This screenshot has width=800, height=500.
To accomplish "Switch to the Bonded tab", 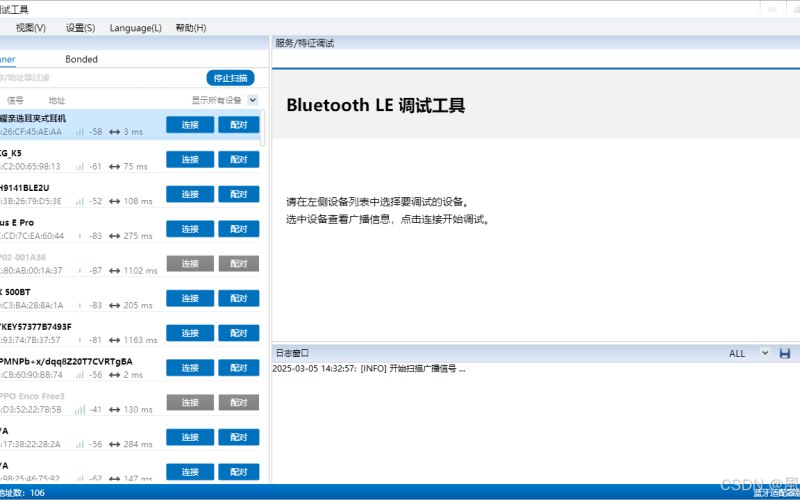I will click(81, 59).
